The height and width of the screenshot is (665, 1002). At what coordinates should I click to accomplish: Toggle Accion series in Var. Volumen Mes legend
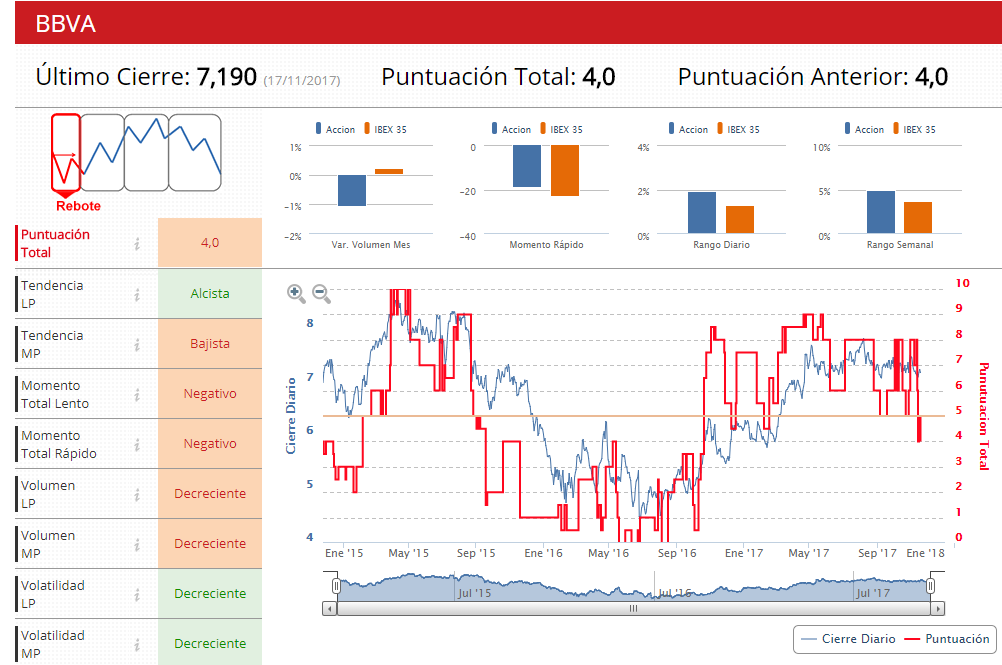pos(335,129)
